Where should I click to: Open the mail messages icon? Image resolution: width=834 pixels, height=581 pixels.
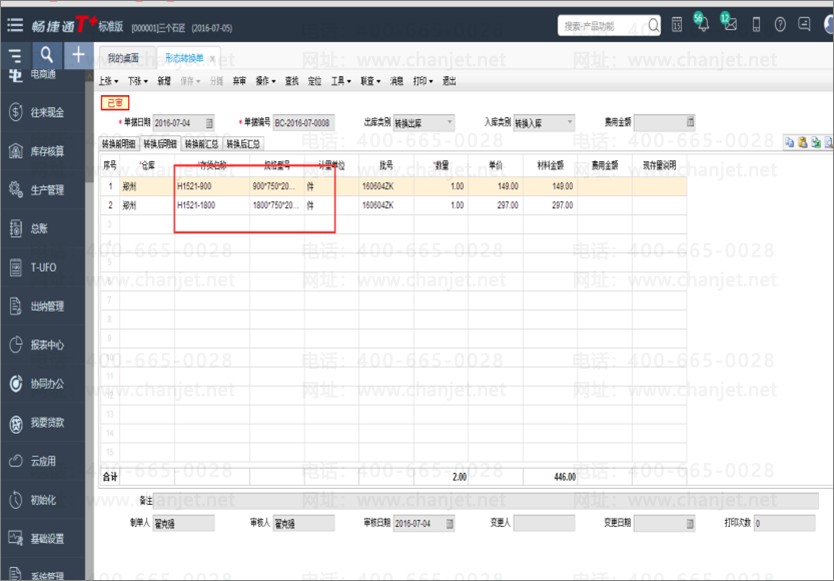coord(730,23)
